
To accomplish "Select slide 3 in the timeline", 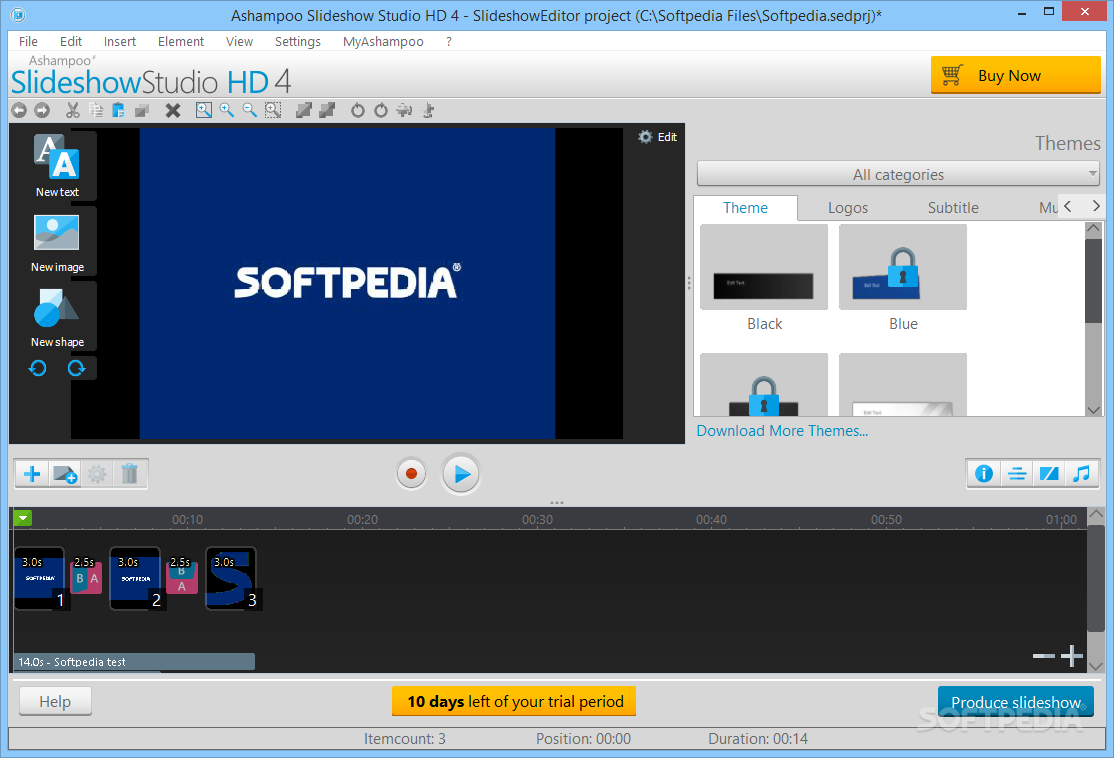I will 232,578.
